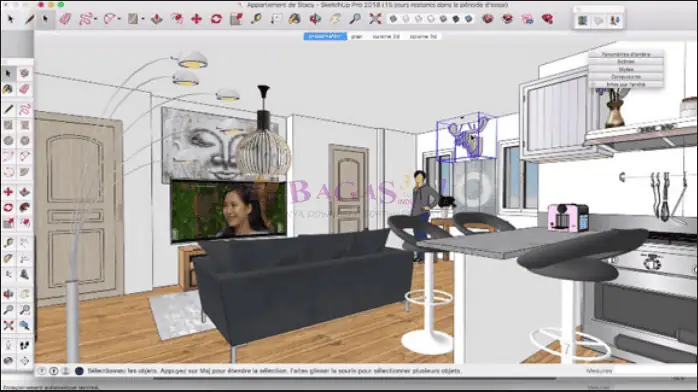The height and width of the screenshot is (392, 698).
Task: Select Walk footprints tool in left palette
Action: pyautogui.click(x=24, y=345)
